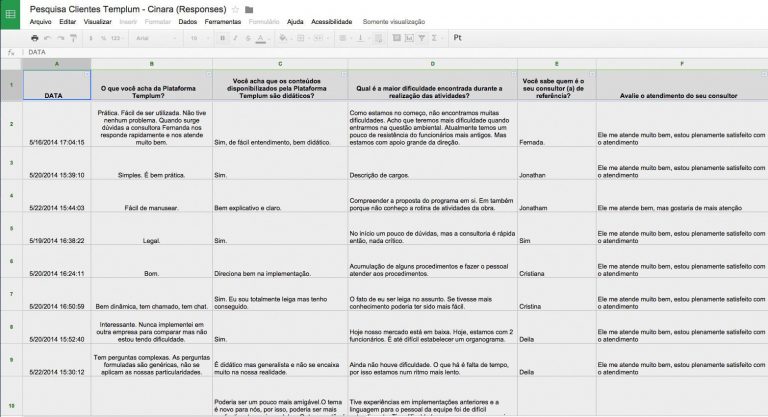
Task: Click the Somente visualização label
Action: click(x=394, y=22)
